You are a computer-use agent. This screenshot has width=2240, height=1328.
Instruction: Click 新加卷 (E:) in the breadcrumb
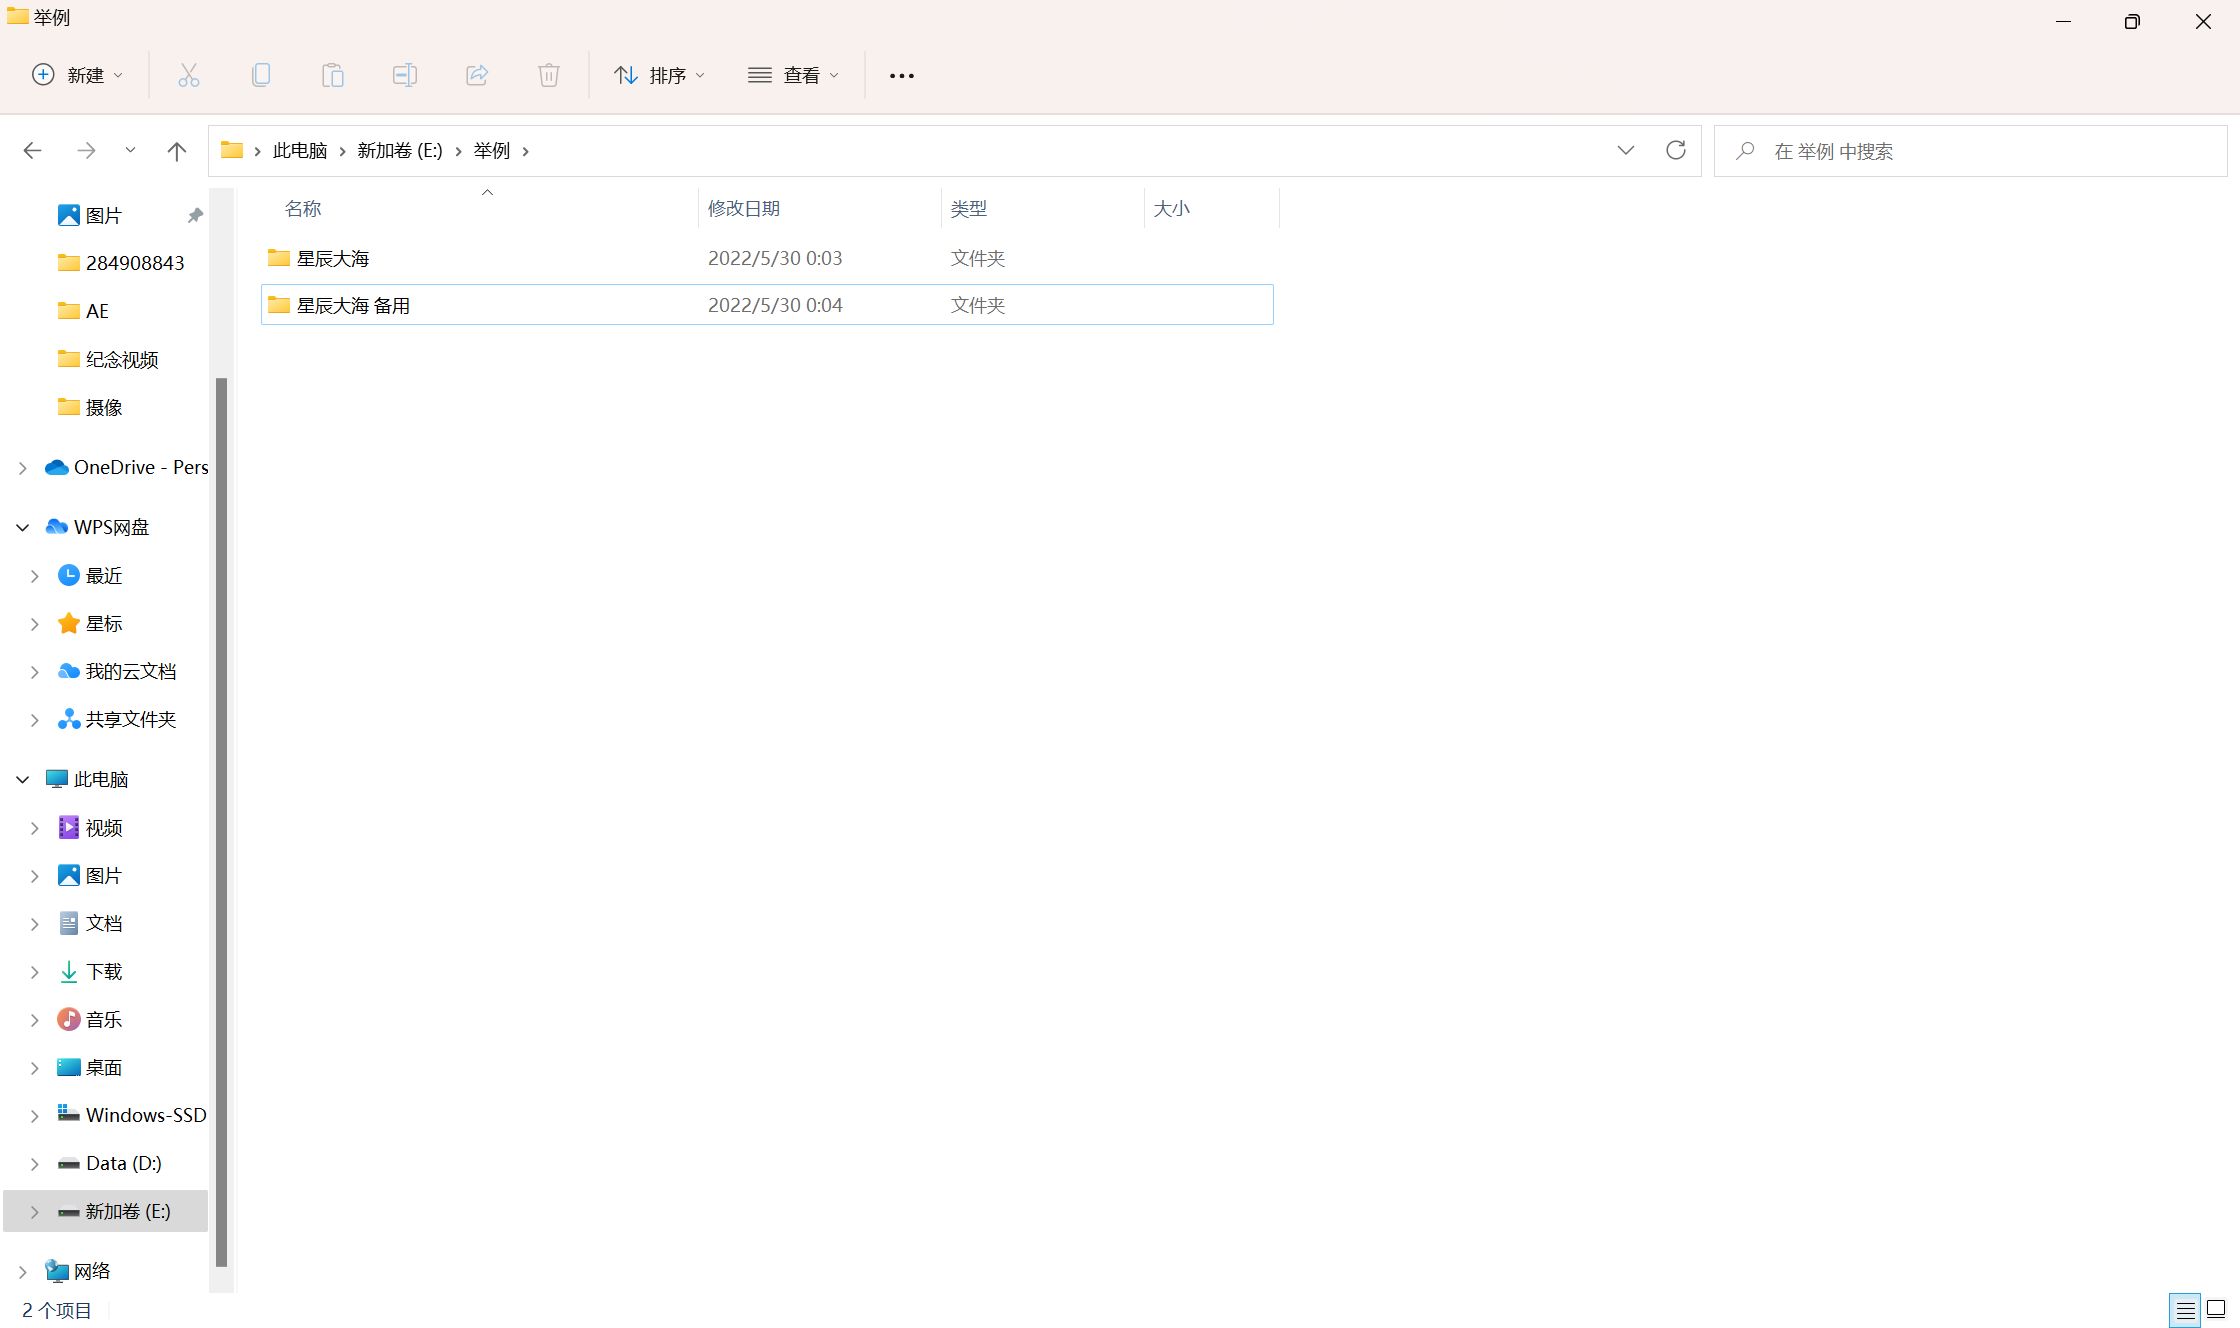click(x=400, y=151)
